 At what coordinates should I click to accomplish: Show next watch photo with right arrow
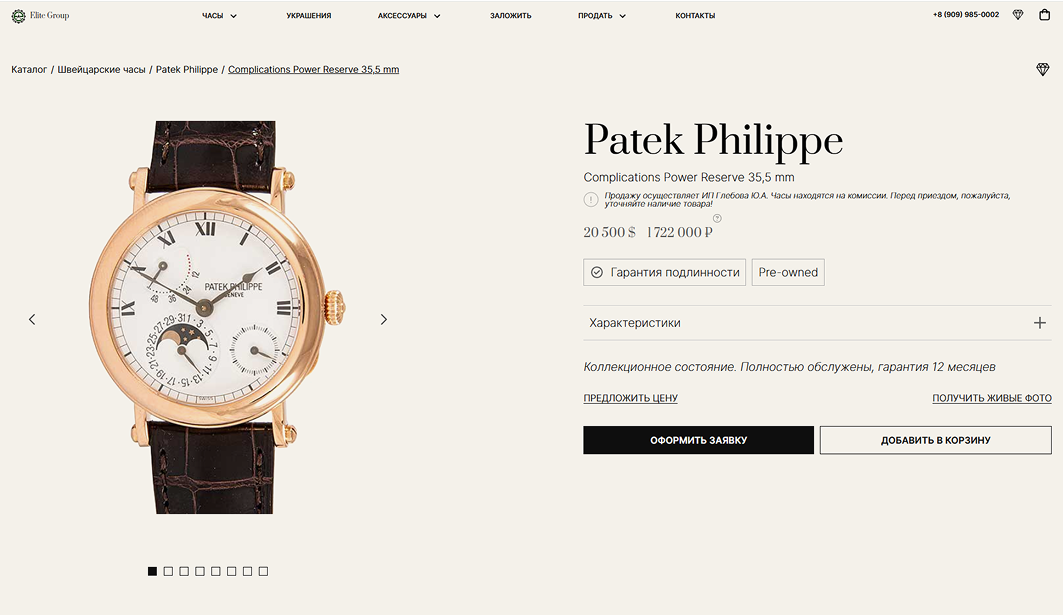[x=384, y=319]
